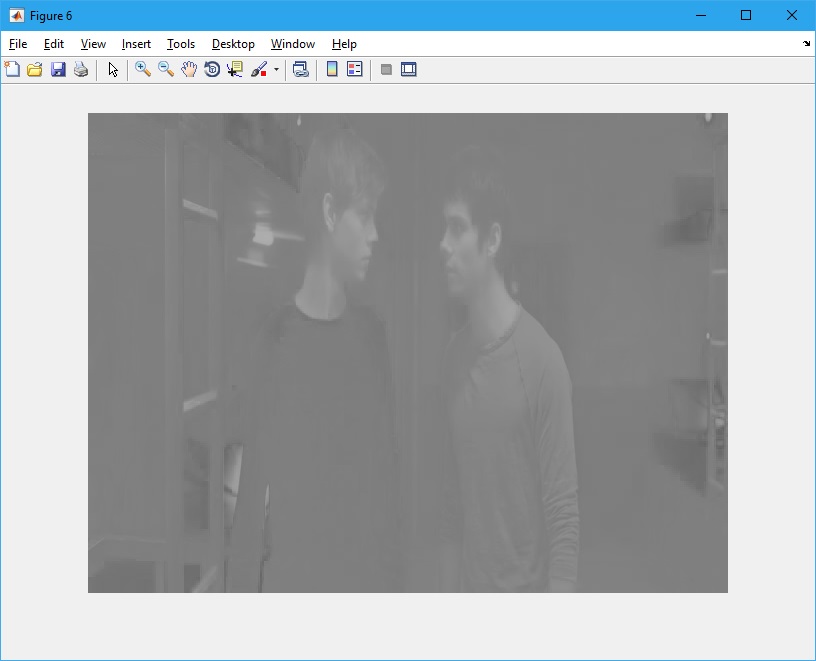This screenshot has width=816, height=661.
Task: Open the Desktop menu
Action: point(233,44)
